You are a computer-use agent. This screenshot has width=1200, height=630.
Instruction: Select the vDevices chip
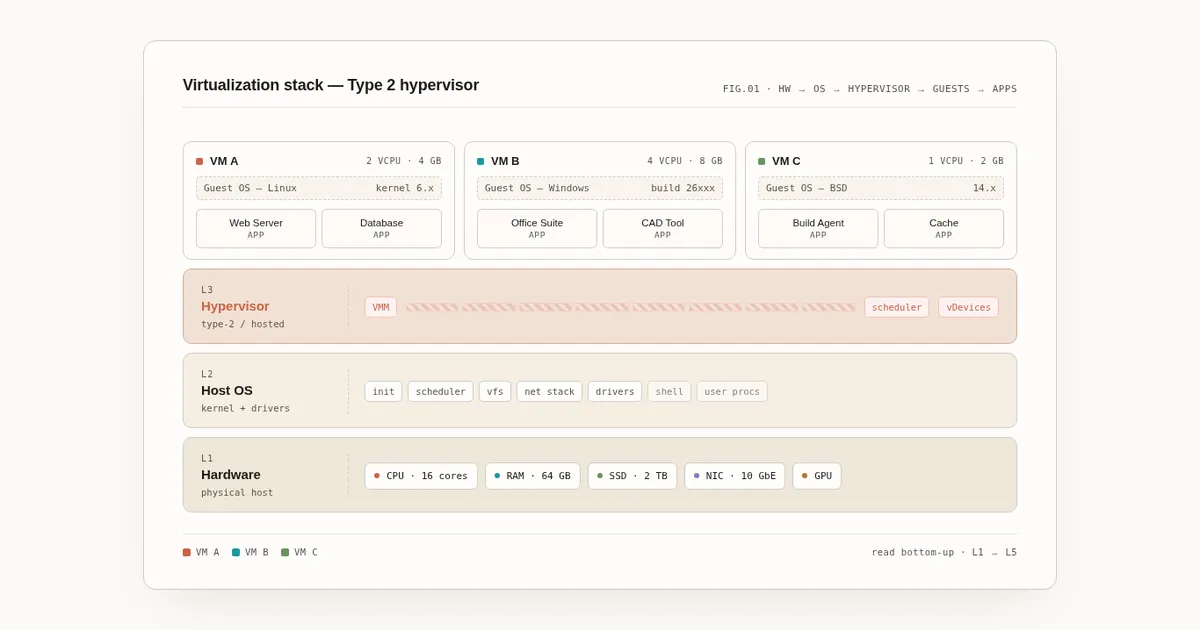click(x=968, y=307)
